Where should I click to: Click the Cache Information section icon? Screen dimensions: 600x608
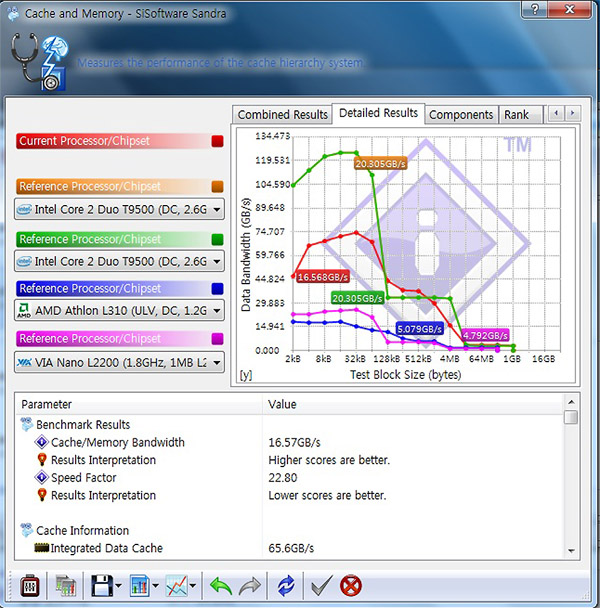click(27, 530)
